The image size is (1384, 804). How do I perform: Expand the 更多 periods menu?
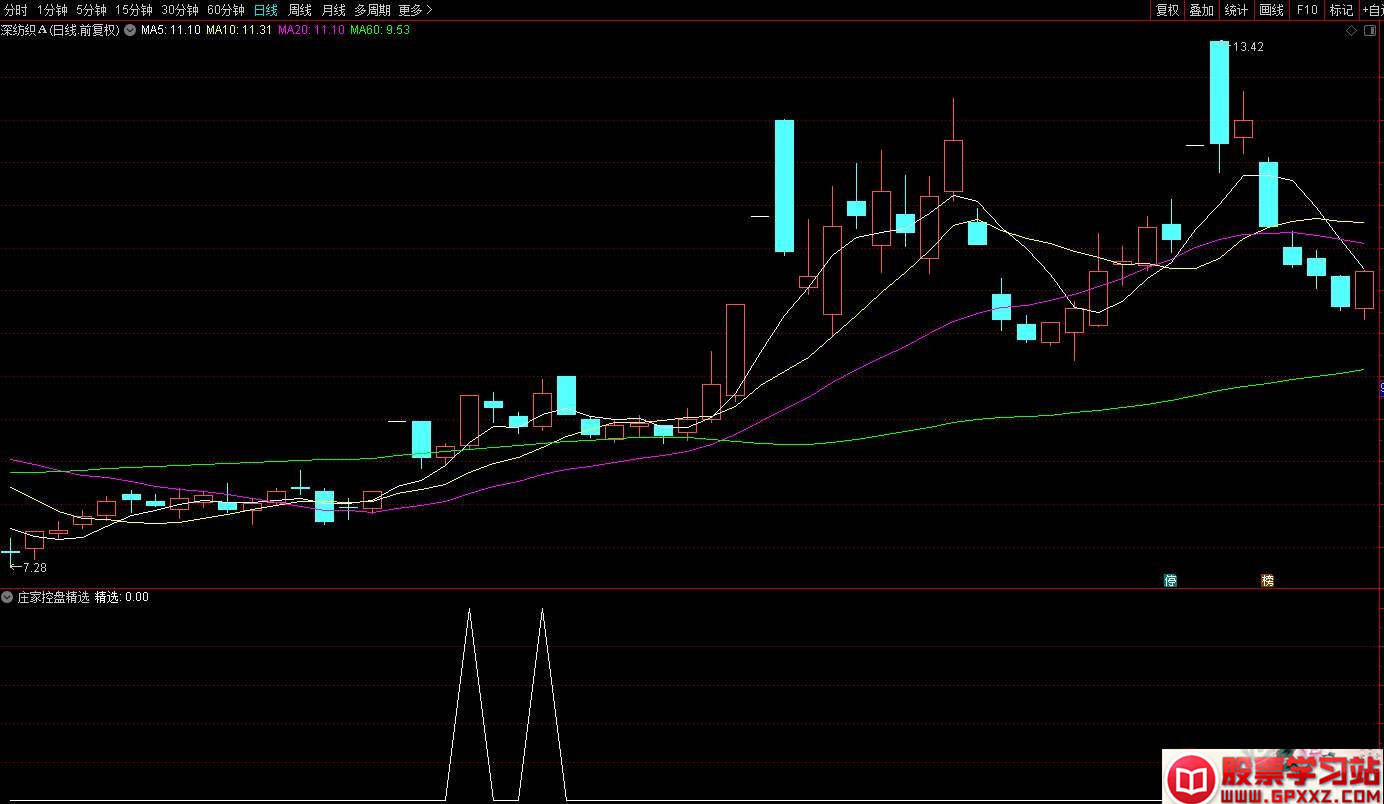coord(415,10)
